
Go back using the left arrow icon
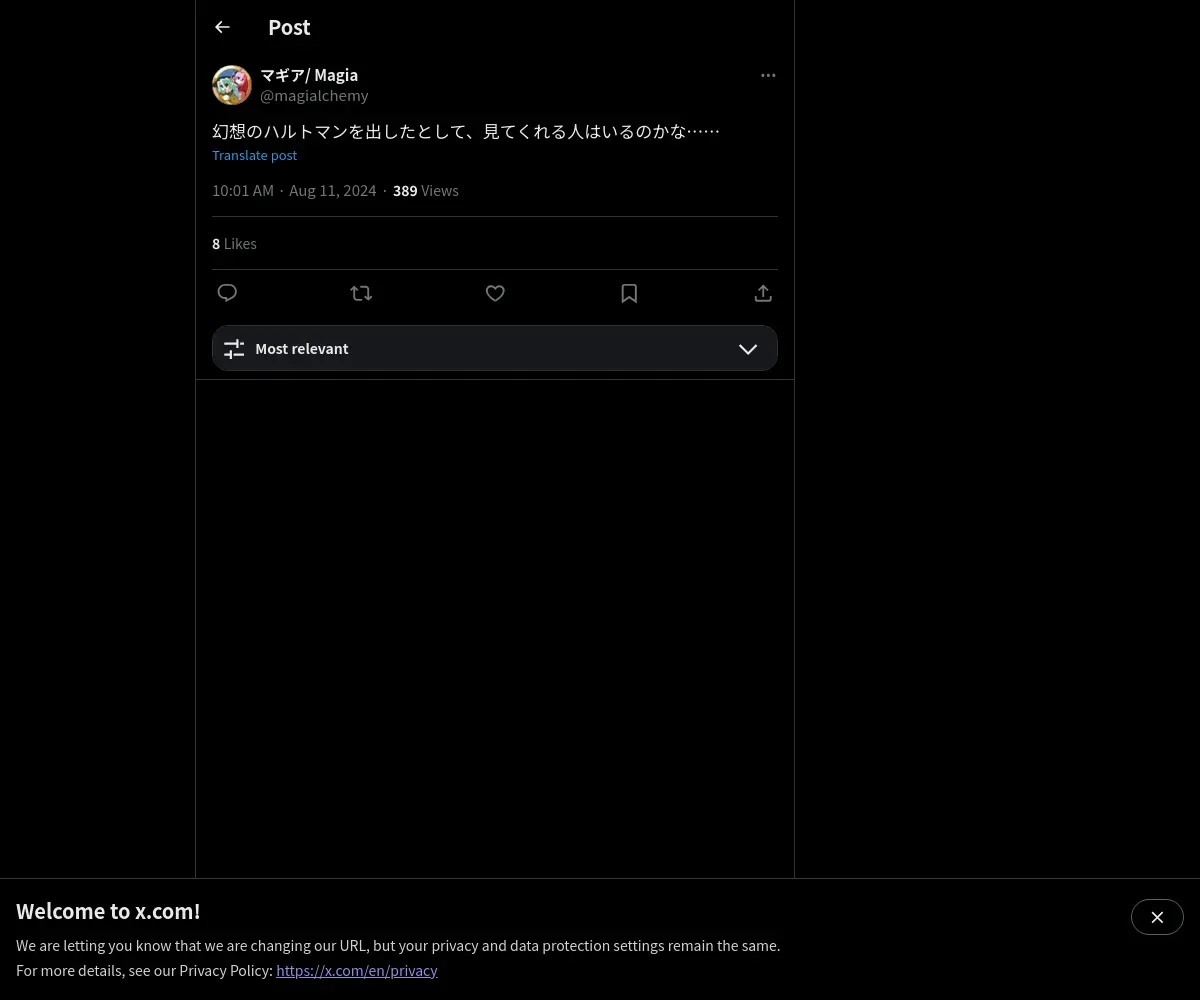click(222, 27)
